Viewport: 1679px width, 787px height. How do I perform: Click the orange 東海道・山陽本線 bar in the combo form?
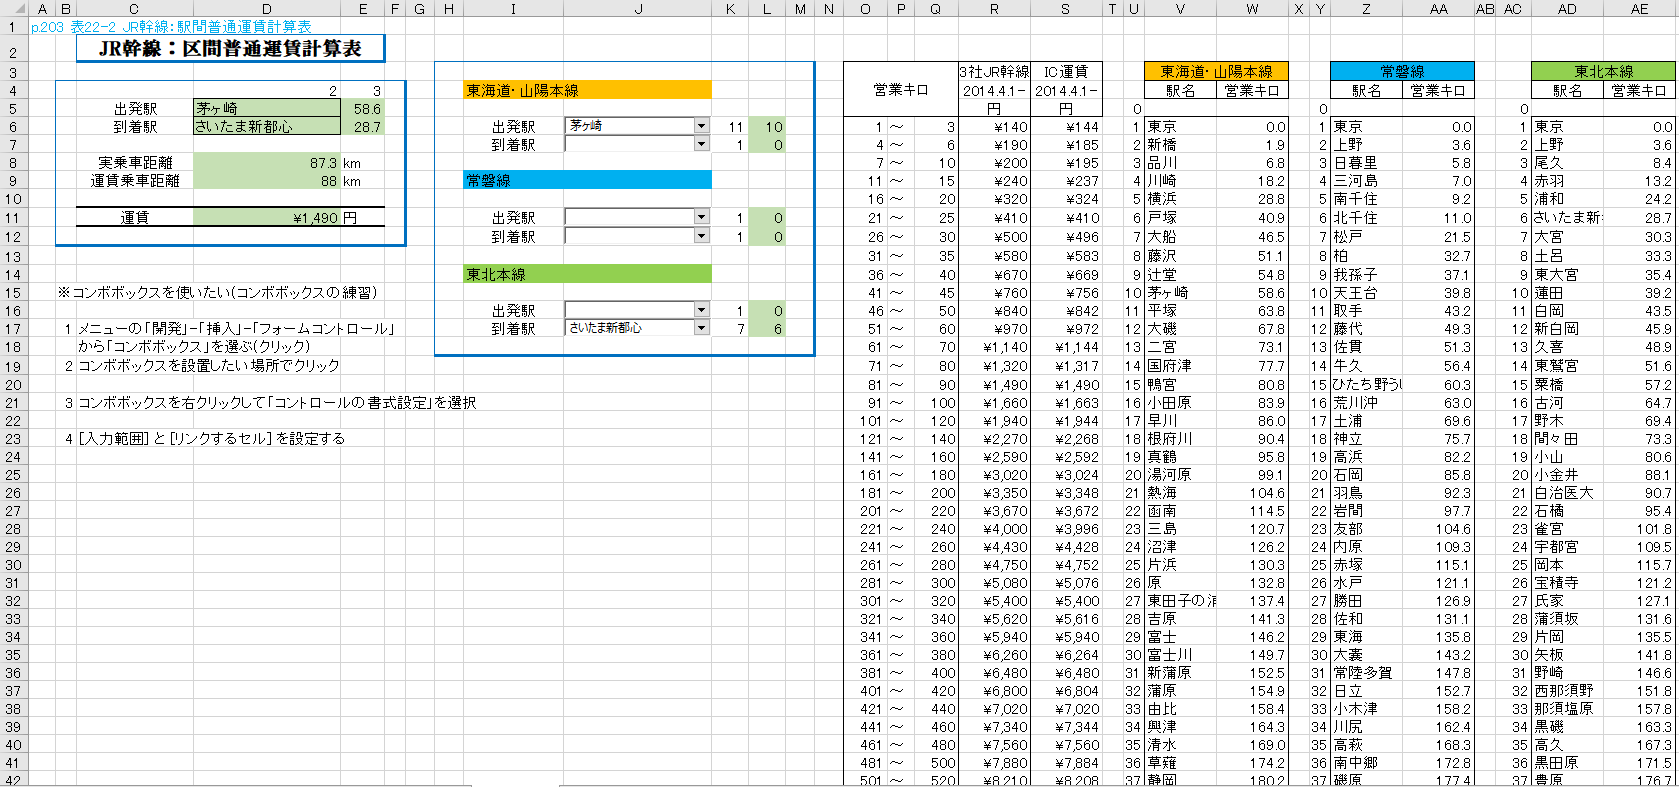pyautogui.click(x=588, y=90)
